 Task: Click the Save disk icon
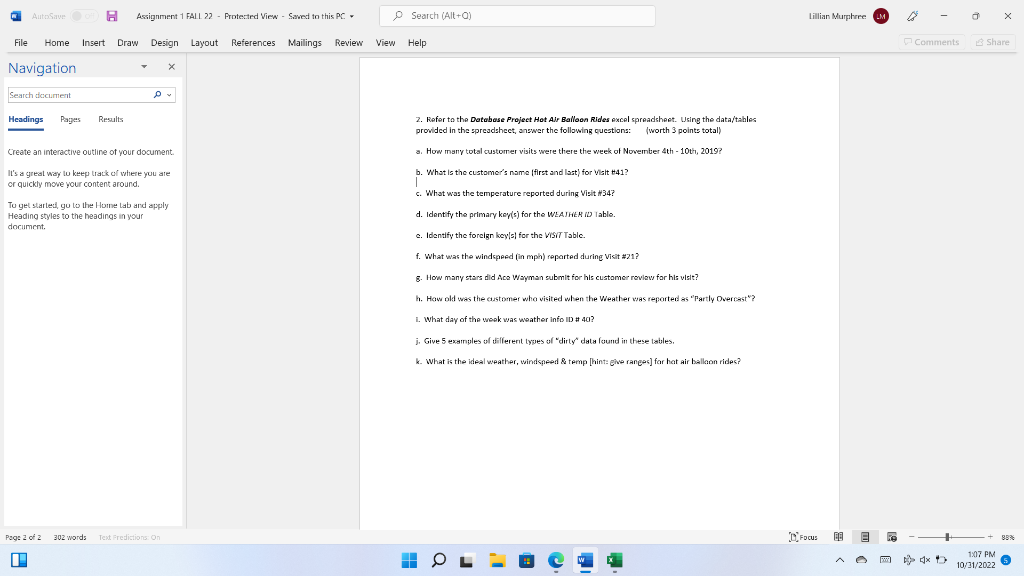(x=112, y=16)
